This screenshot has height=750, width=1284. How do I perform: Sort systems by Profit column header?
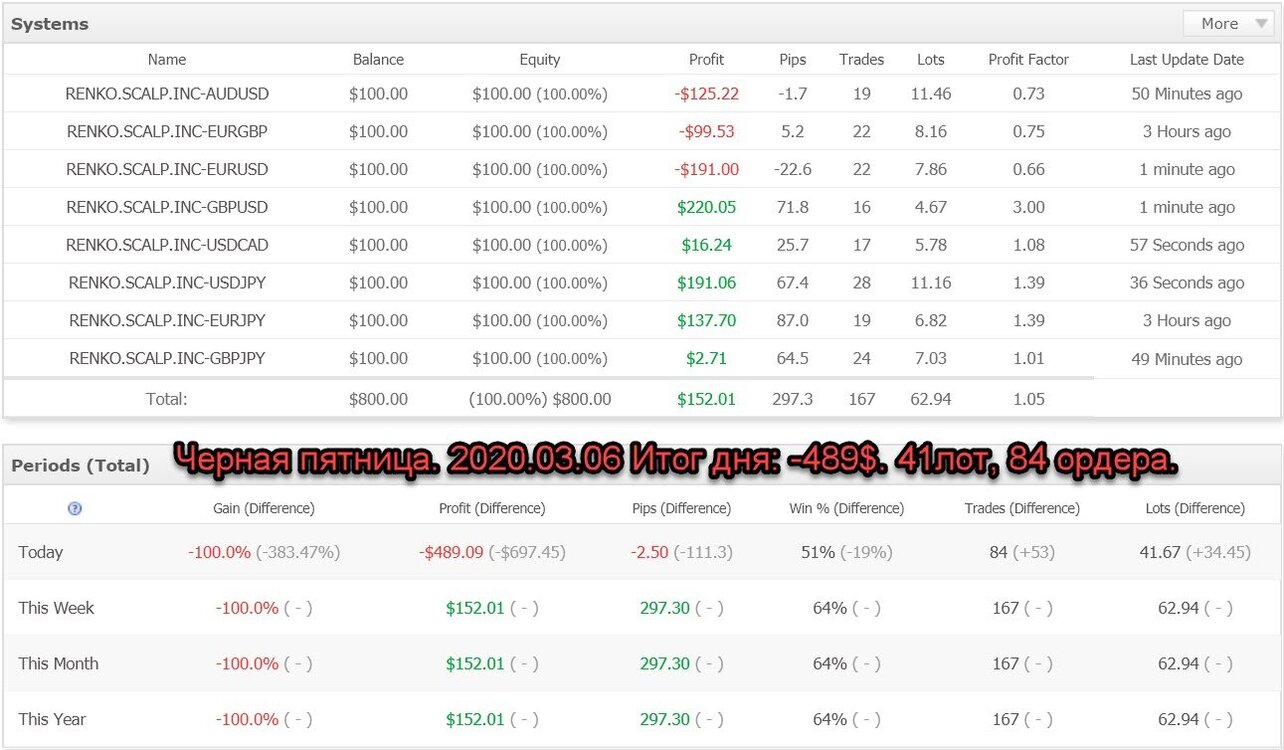[706, 60]
